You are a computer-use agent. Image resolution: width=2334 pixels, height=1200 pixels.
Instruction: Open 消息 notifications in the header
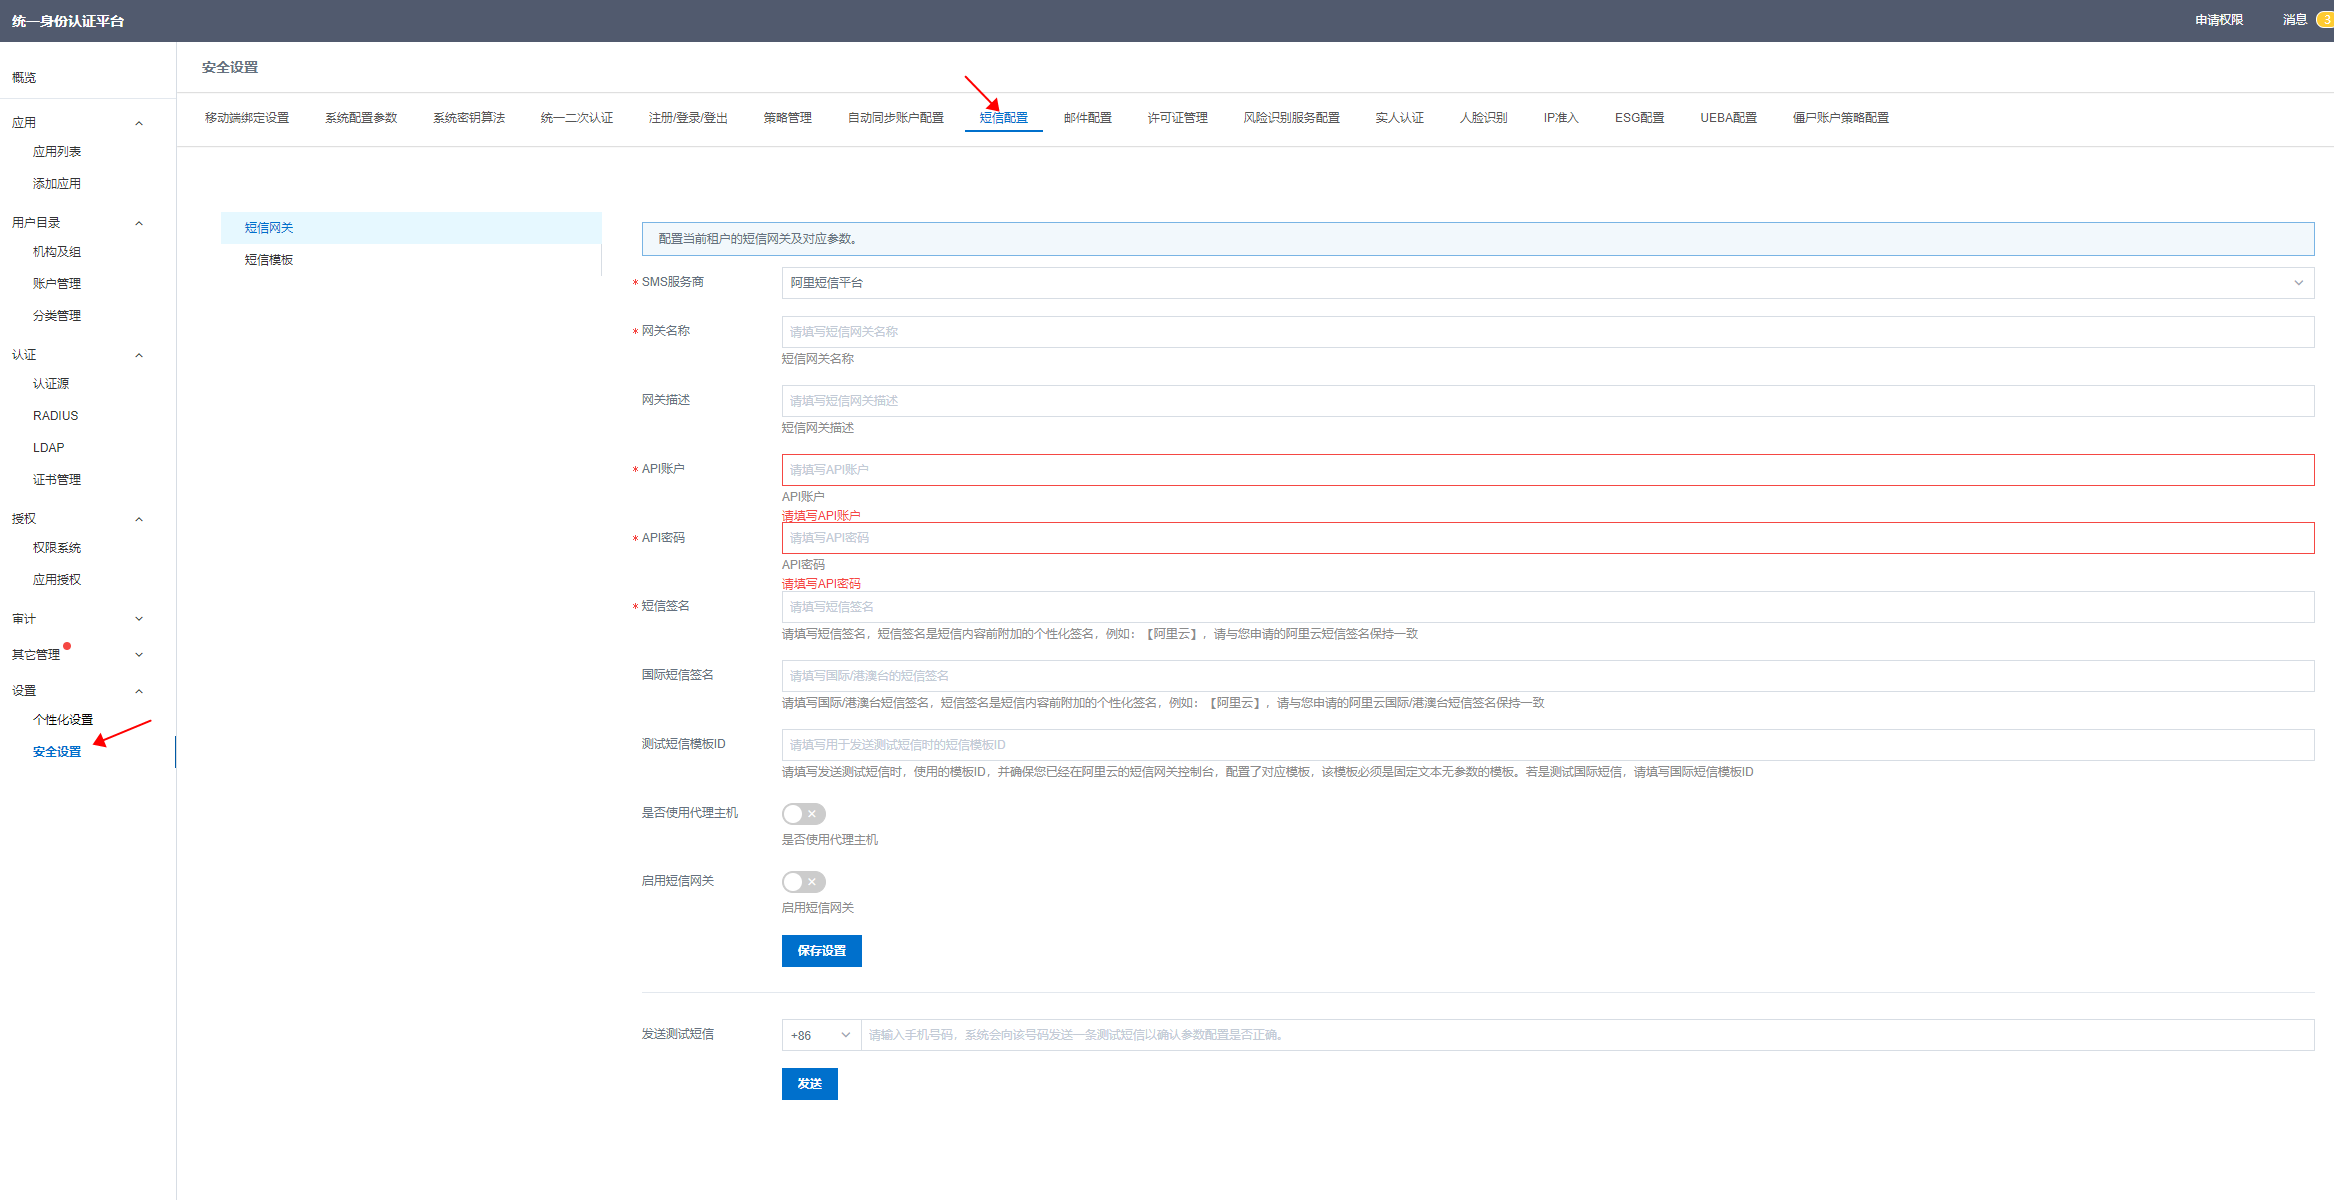point(2294,20)
